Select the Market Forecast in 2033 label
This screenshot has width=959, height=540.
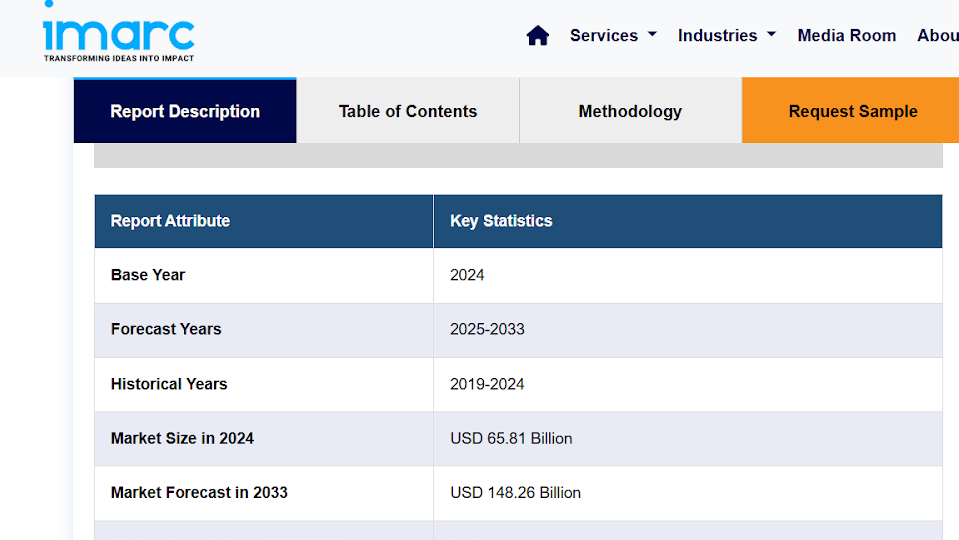point(199,492)
